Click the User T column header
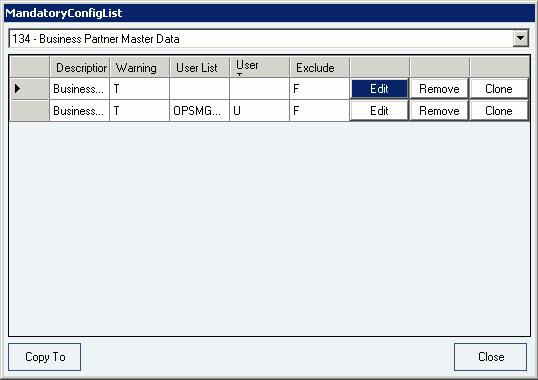 (x=259, y=67)
